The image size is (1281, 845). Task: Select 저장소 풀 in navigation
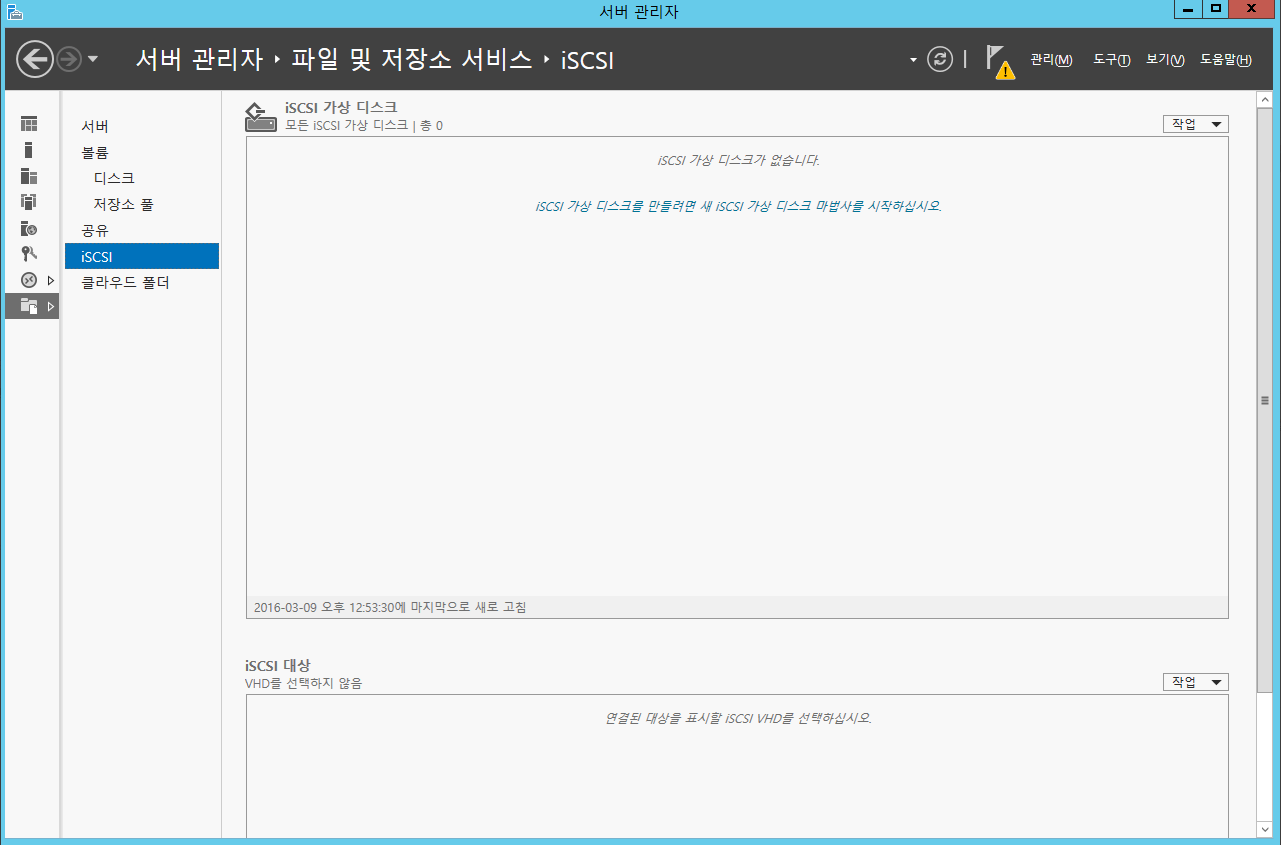[123, 204]
